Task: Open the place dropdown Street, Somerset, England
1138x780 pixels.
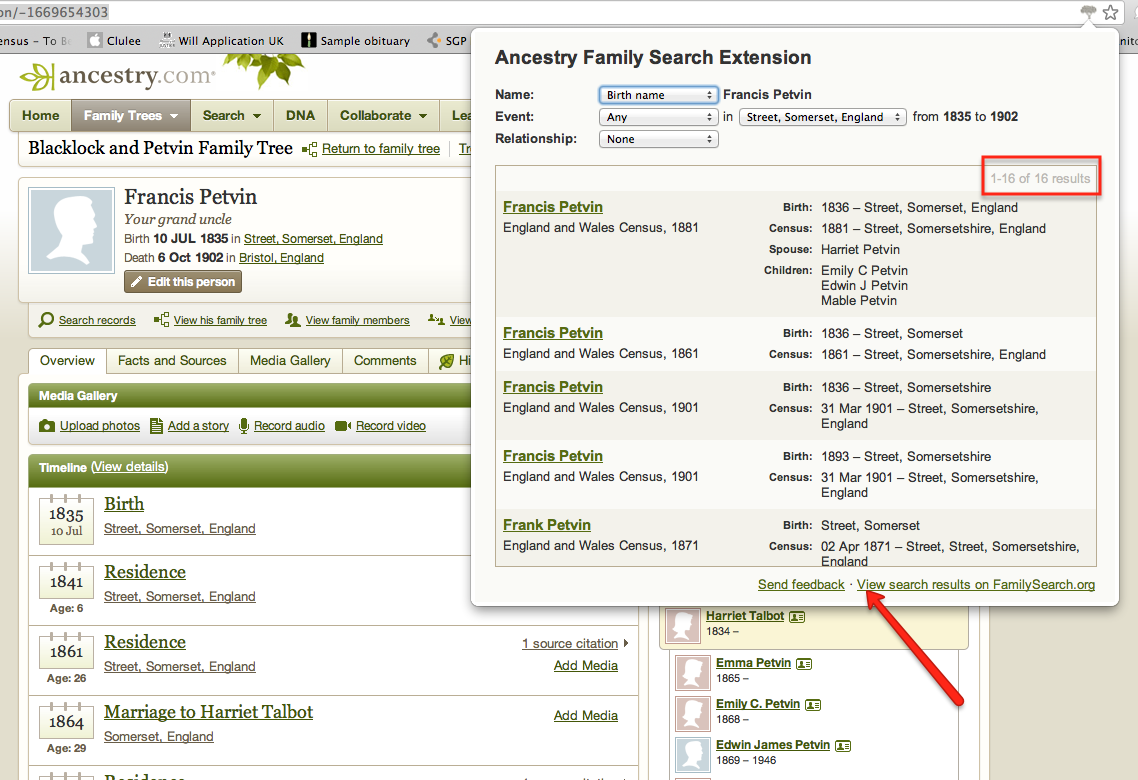Action: click(x=822, y=117)
